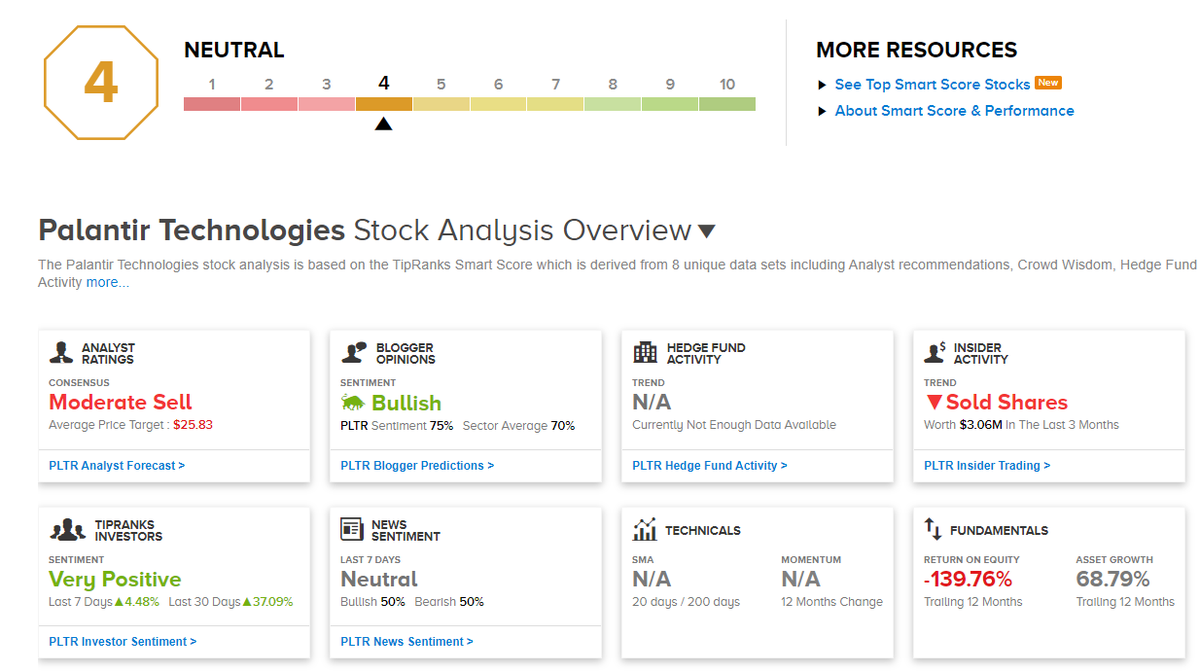
Task: Click the Hedge Fund Activity building icon
Action: tap(646, 353)
